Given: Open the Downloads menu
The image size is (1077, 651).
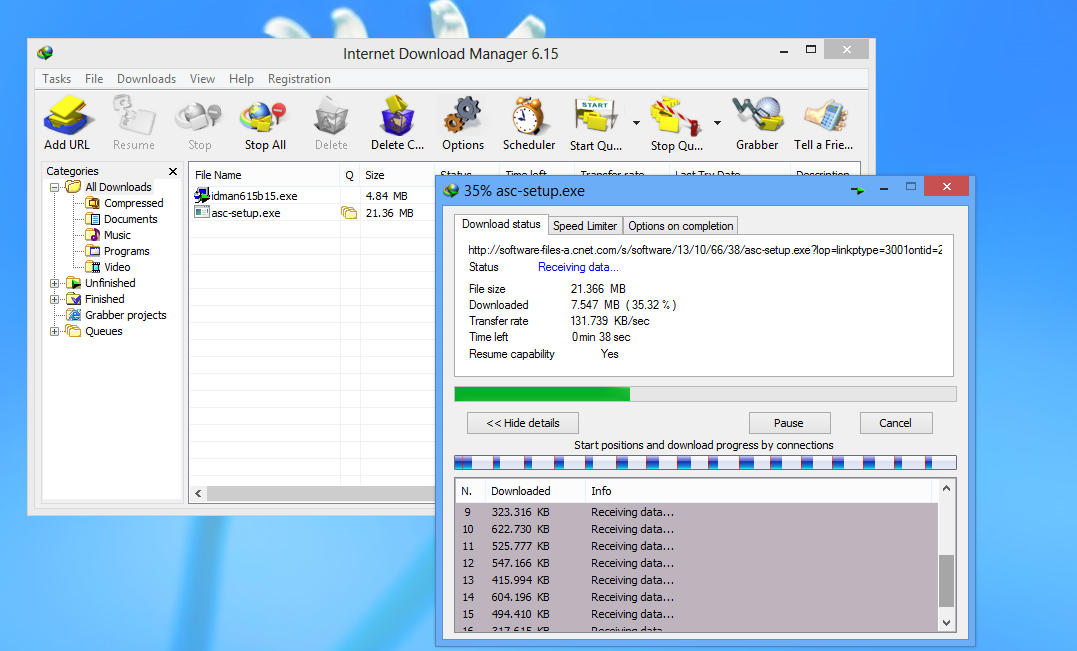Looking at the screenshot, I should [146, 78].
